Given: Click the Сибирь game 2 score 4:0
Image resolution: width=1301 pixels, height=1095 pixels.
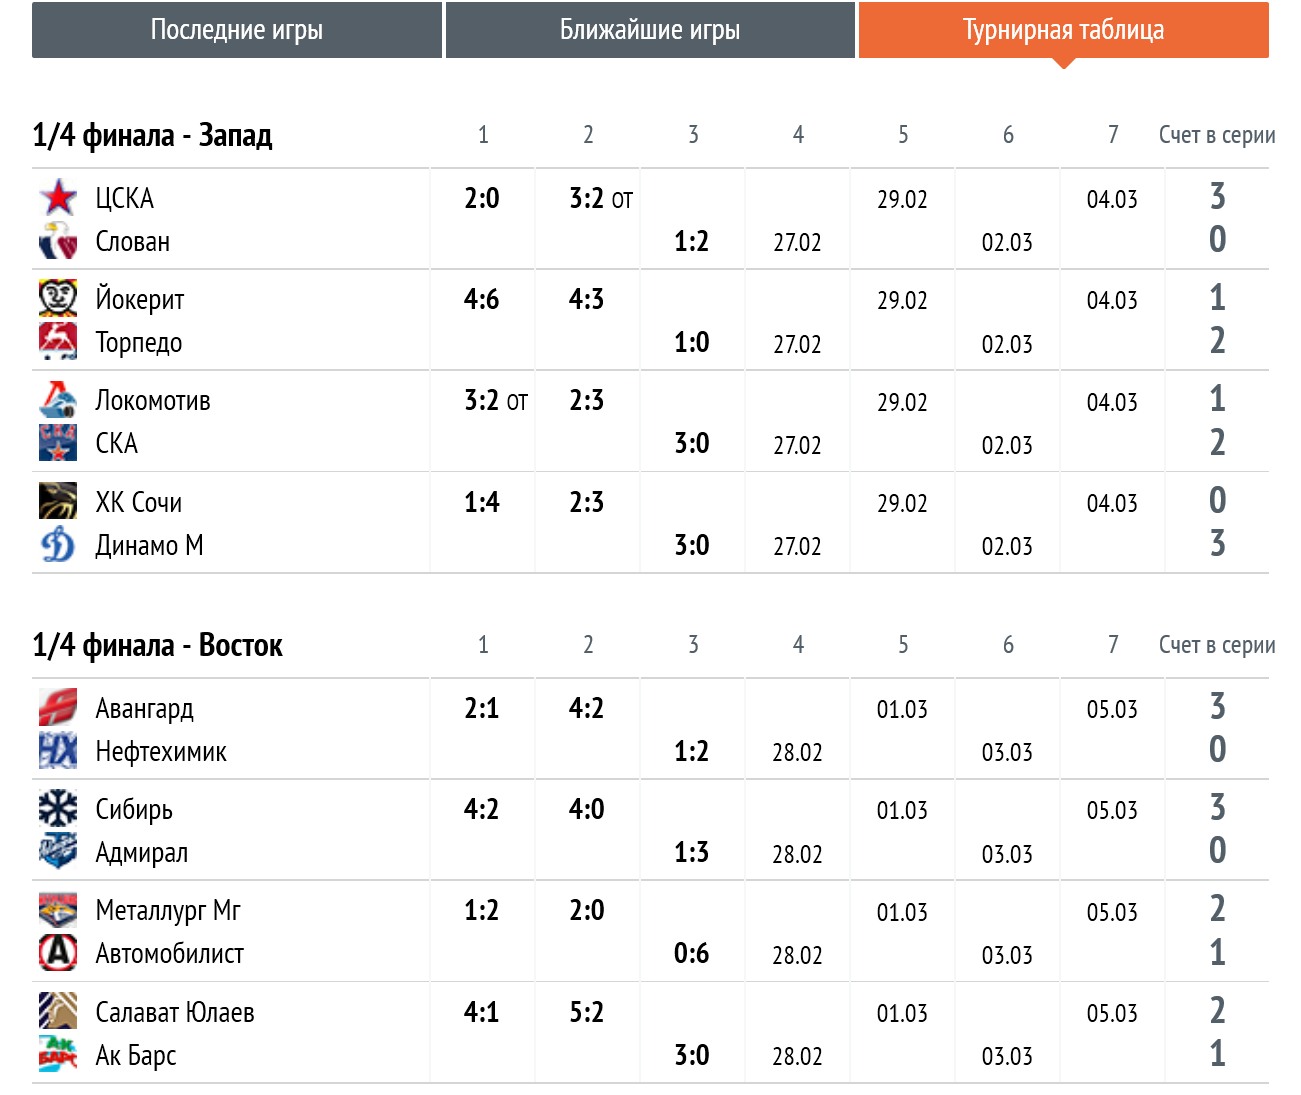Looking at the screenshot, I should pos(587,810).
